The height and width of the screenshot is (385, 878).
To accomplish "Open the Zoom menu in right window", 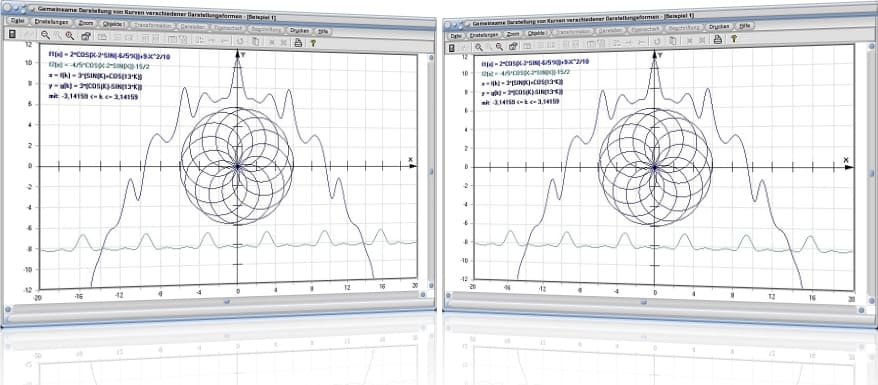I will tap(513, 34).
